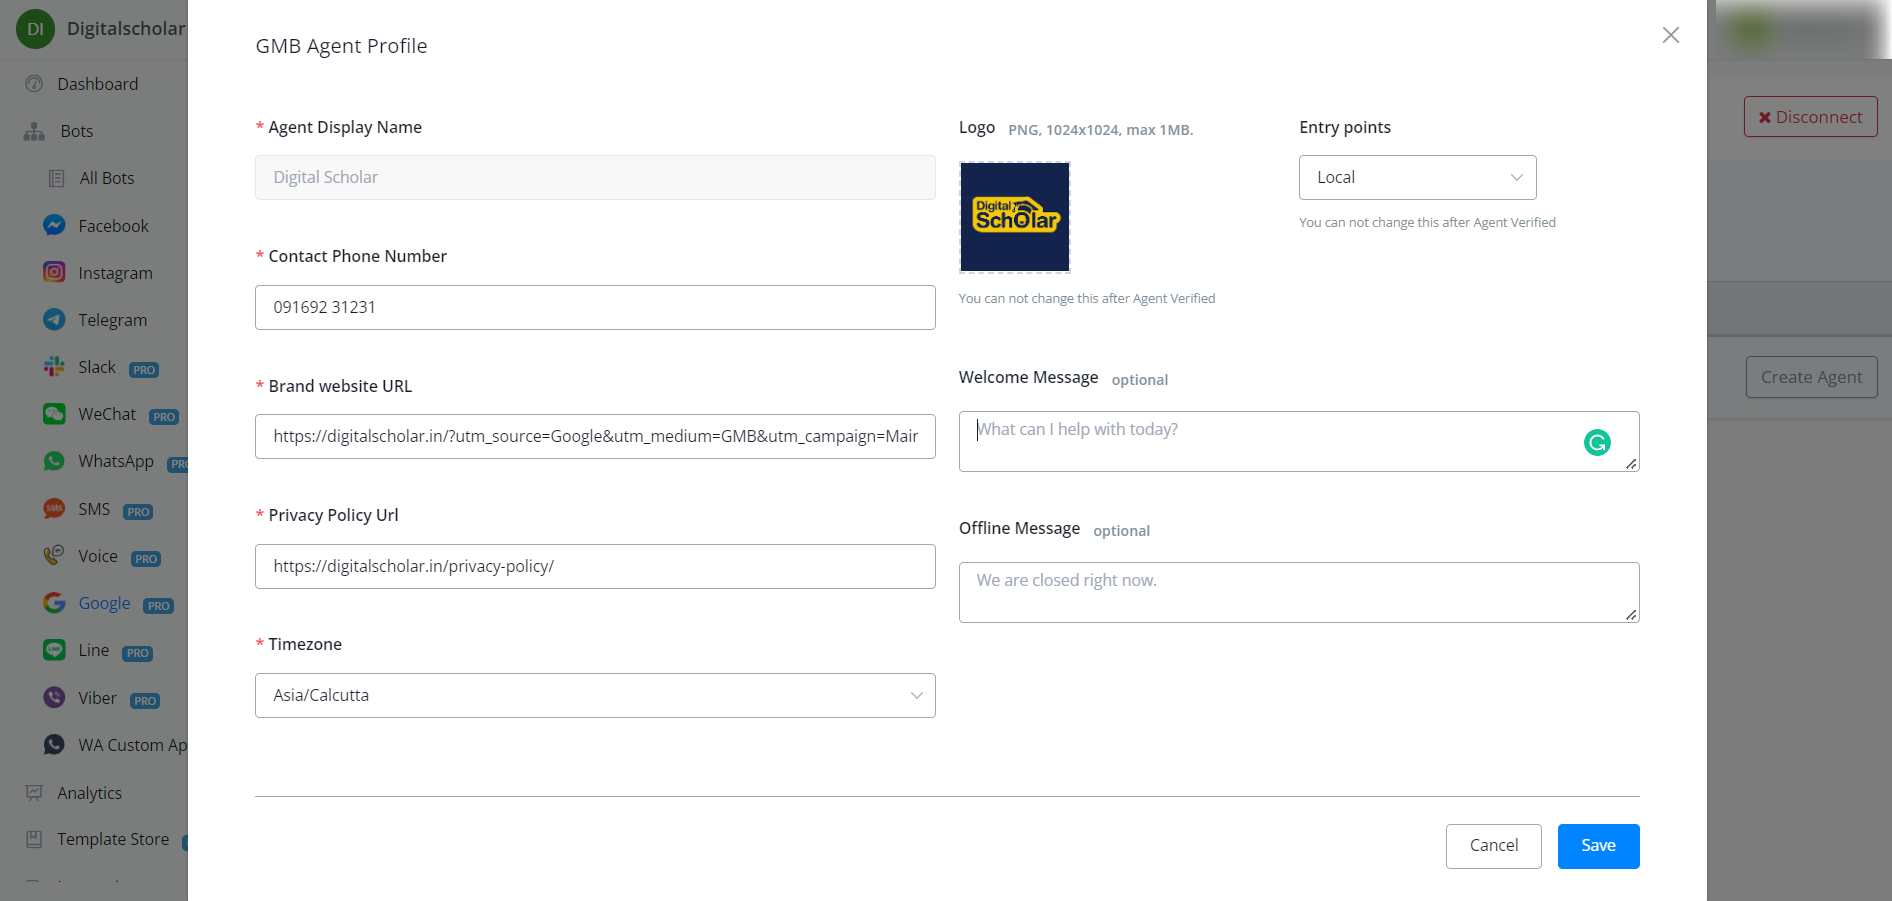1892x901 pixels.
Task: Select the Facebook Messenger channel icon
Action: (x=53, y=225)
